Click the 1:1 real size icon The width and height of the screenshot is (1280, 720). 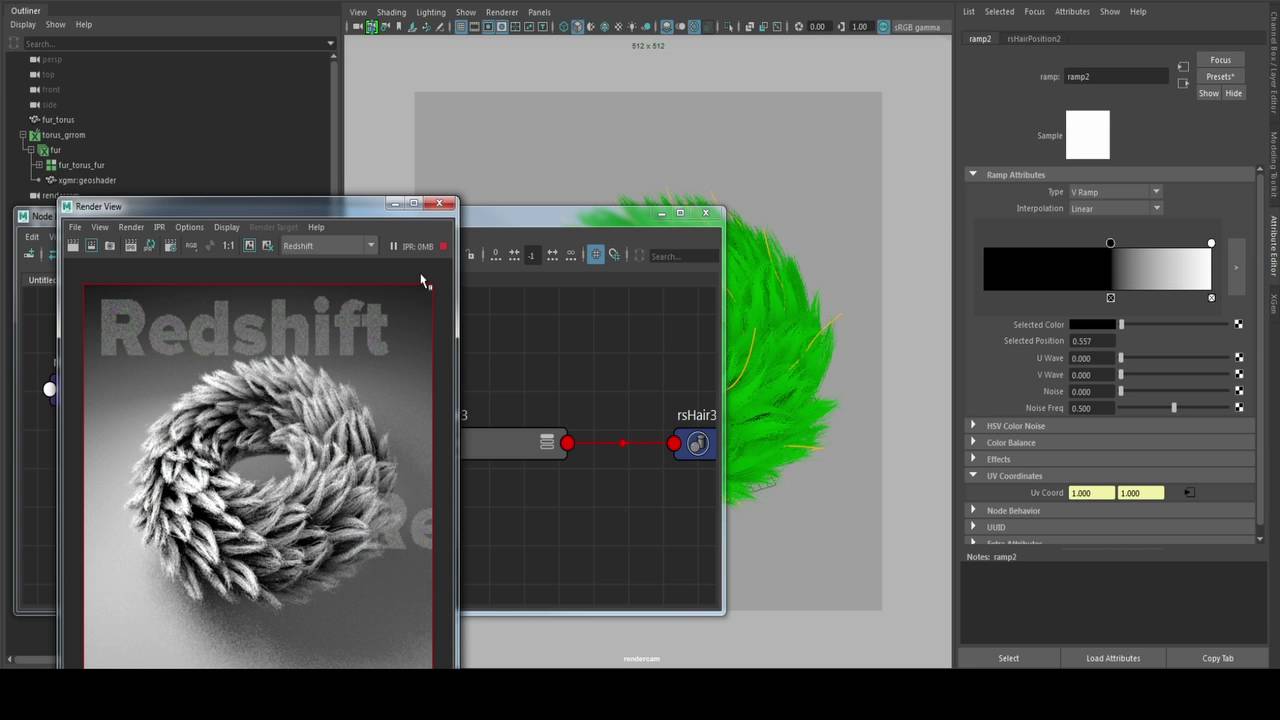tap(228, 246)
